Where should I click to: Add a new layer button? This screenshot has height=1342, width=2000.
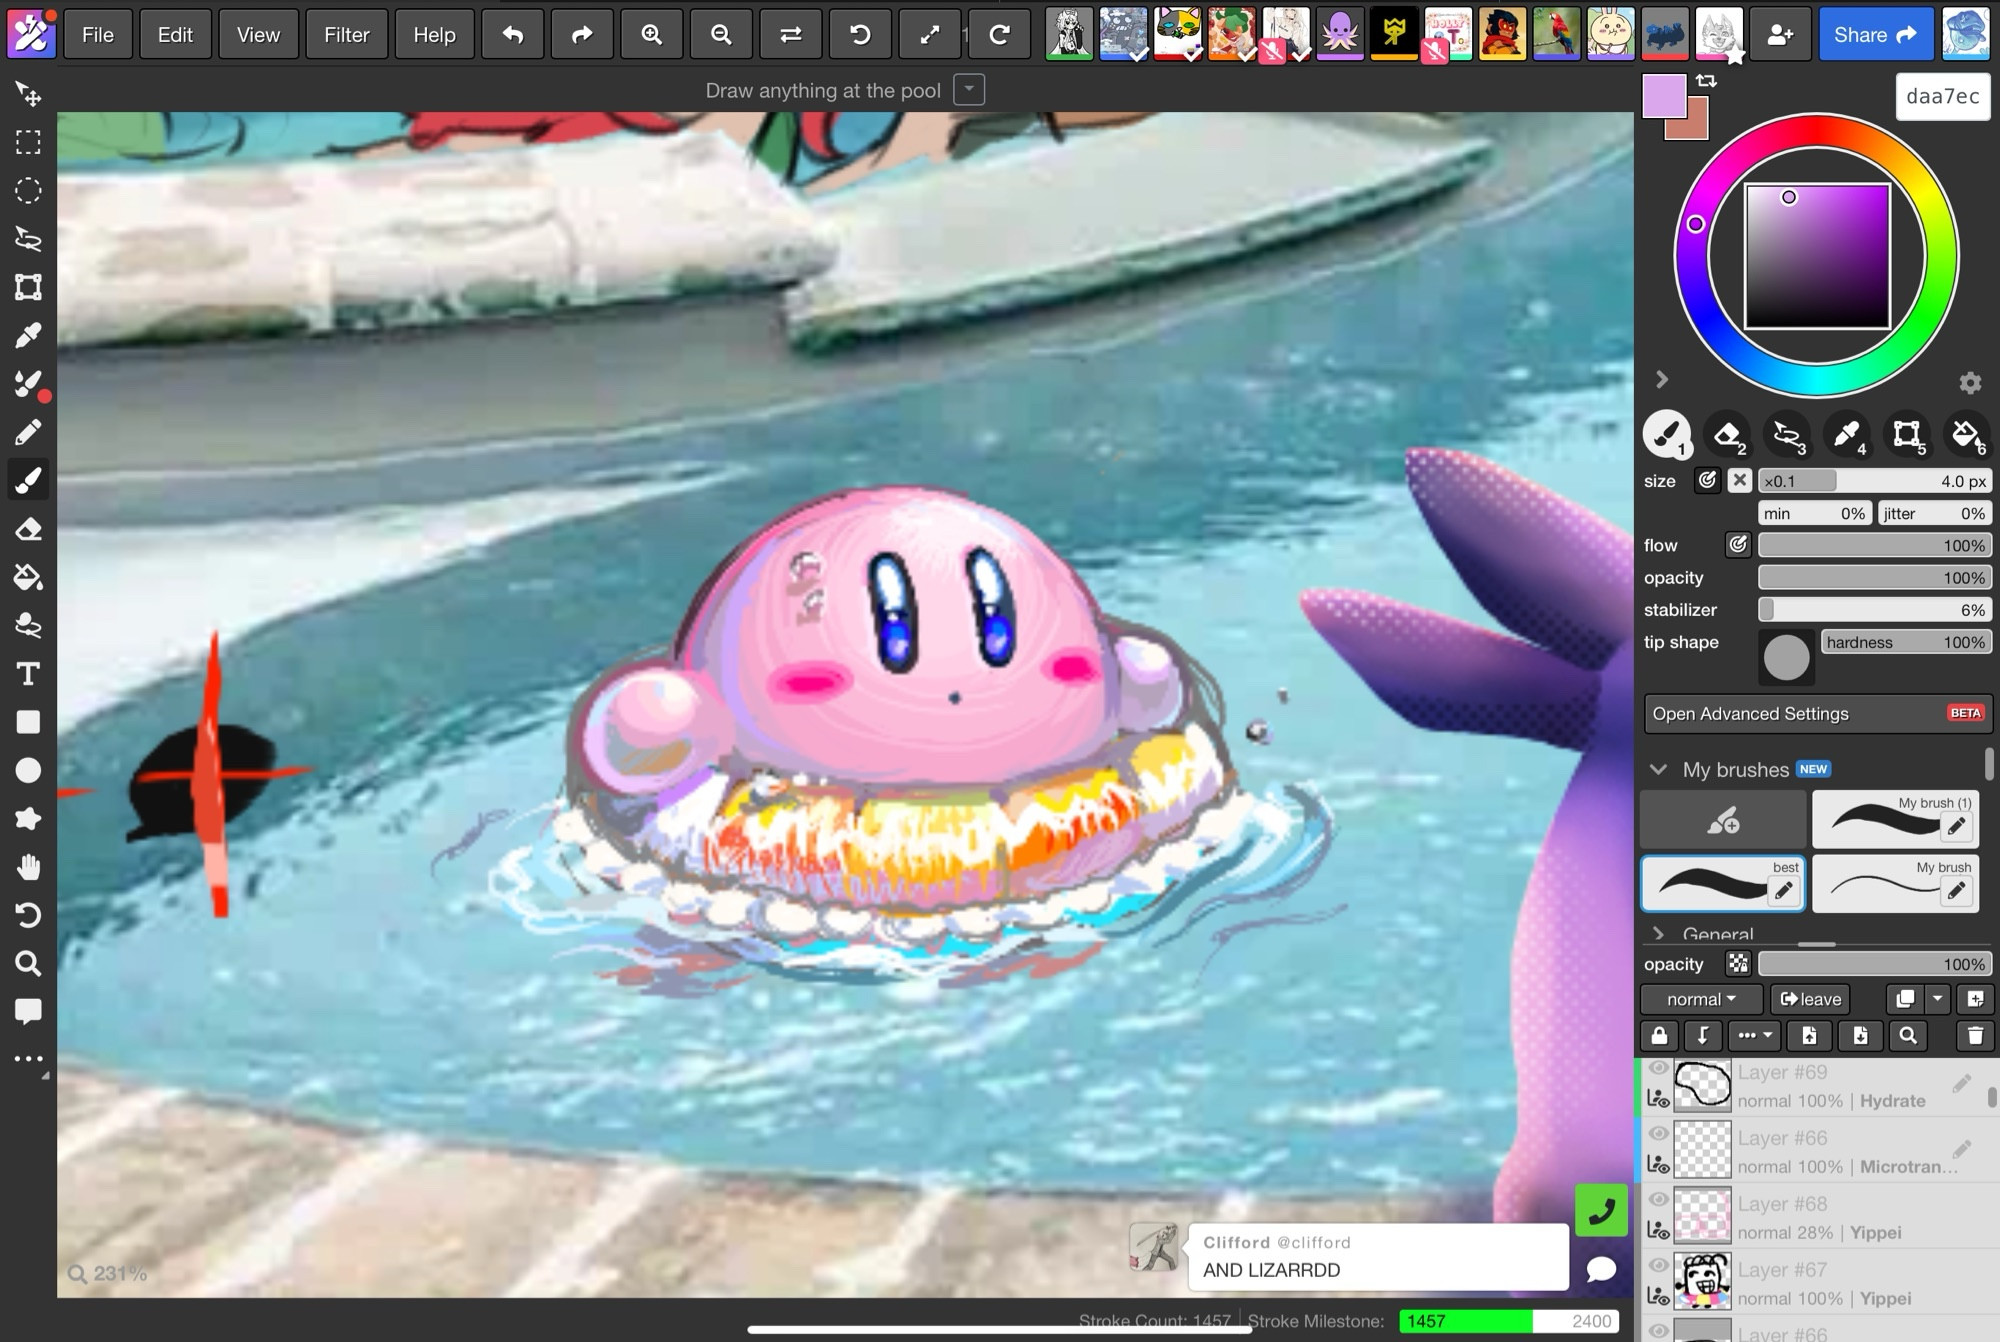[x=1975, y=999]
